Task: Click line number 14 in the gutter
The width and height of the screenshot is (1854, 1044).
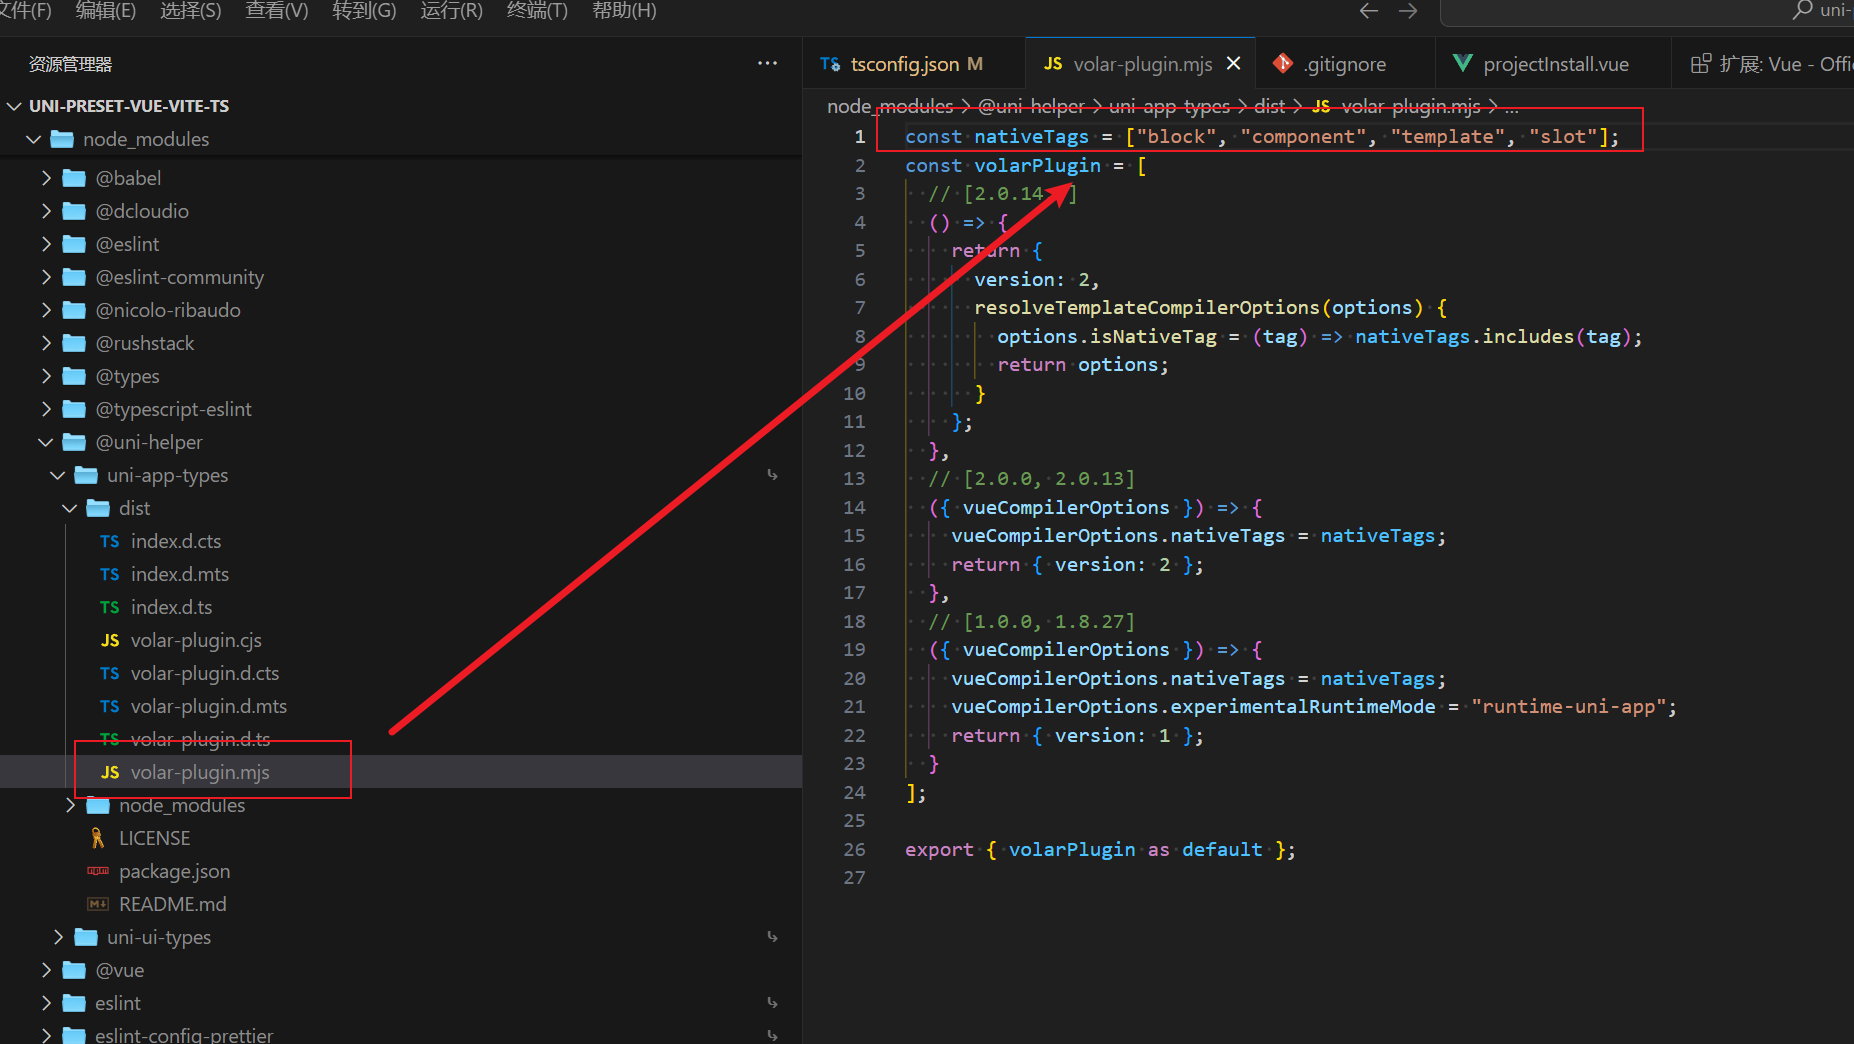Action: (854, 507)
